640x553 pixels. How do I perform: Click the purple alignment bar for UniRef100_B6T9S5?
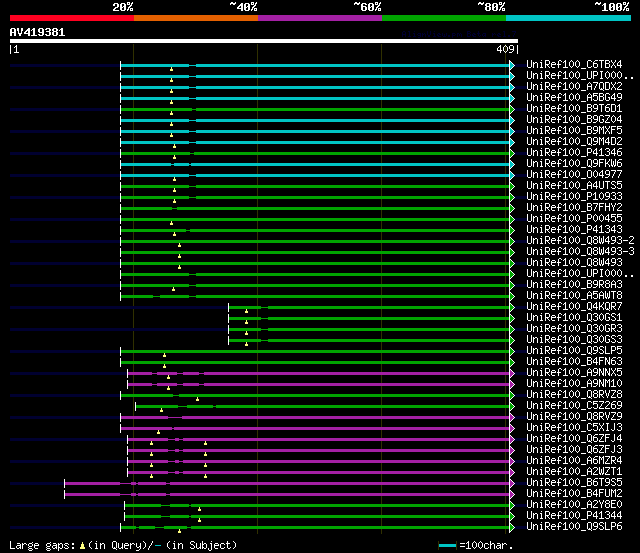pyautogui.click(x=287, y=484)
